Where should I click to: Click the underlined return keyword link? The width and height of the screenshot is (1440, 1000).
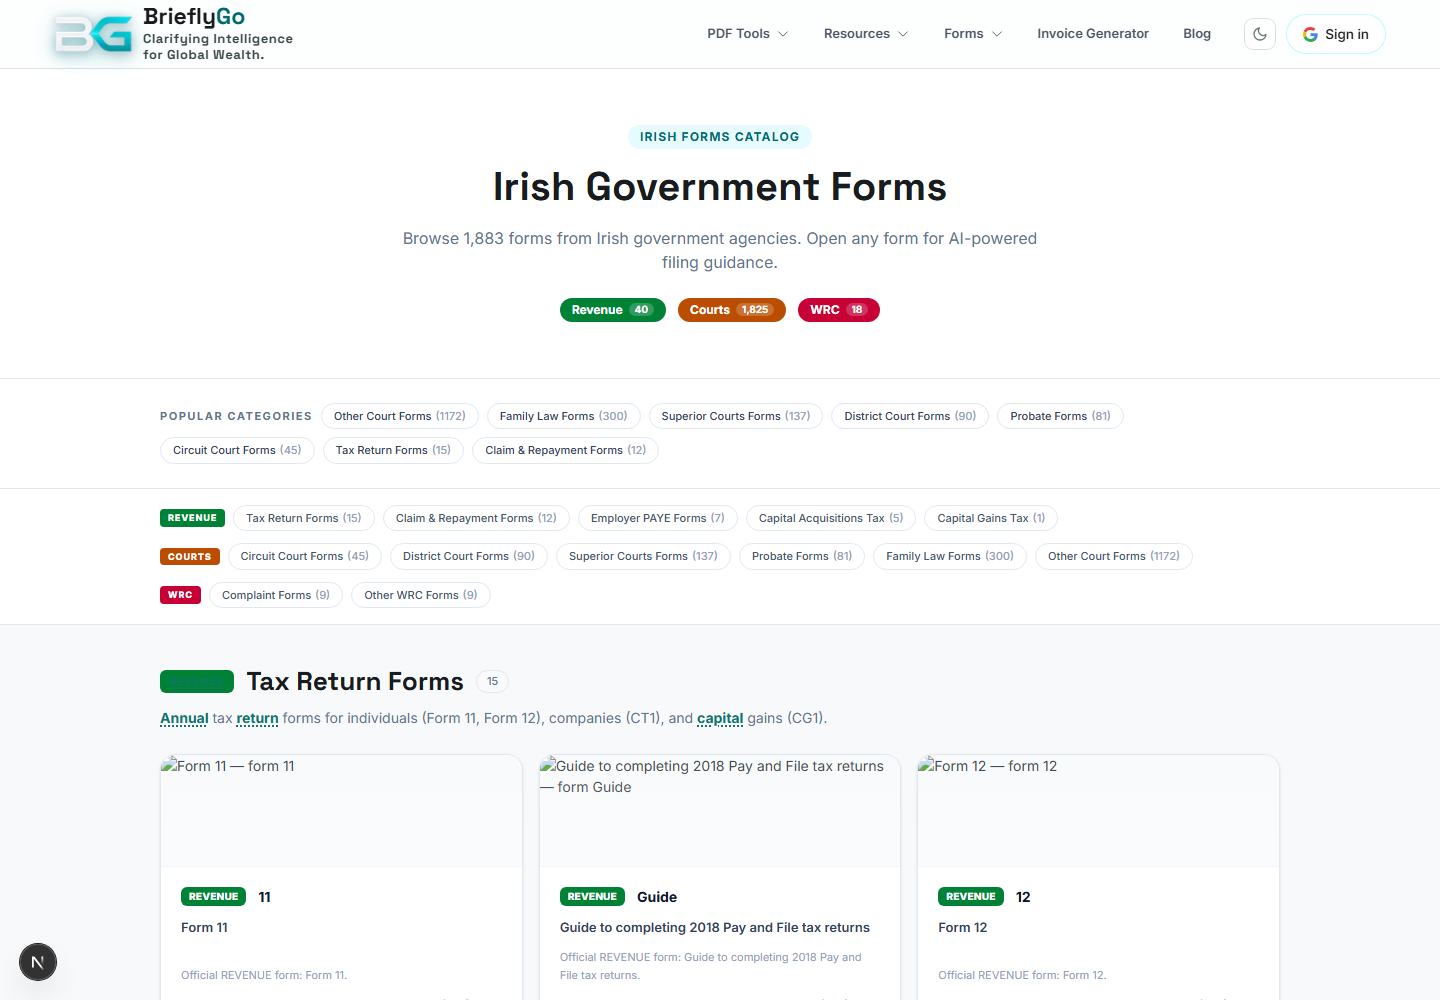tap(257, 718)
